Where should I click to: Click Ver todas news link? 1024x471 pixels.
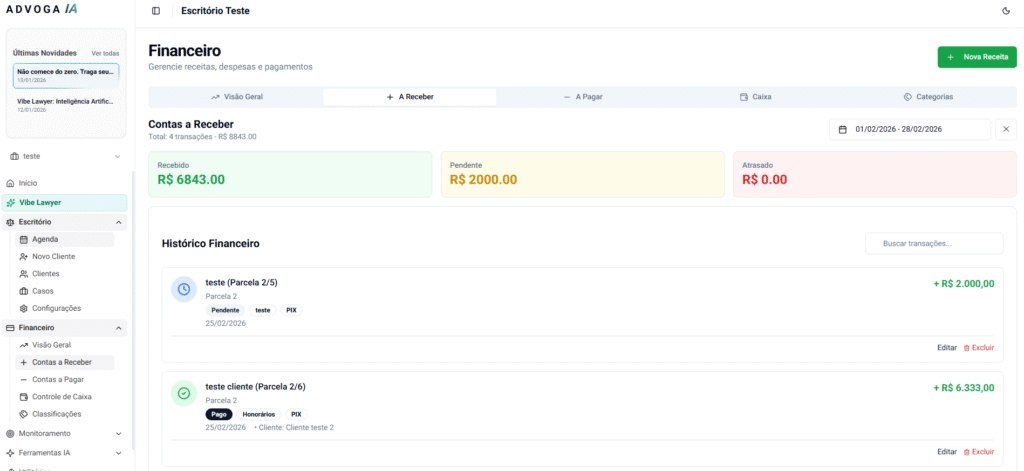(x=105, y=53)
